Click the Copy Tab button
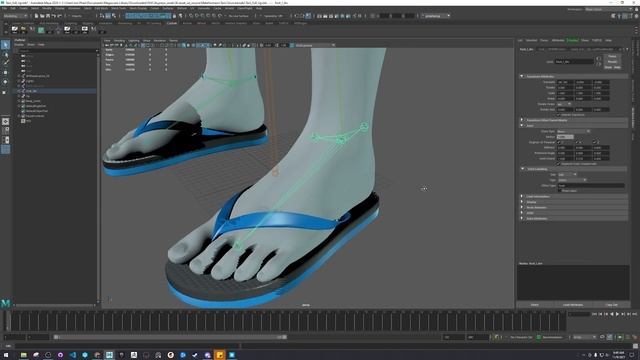This screenshot has width=640, height=360. point(611,305)
